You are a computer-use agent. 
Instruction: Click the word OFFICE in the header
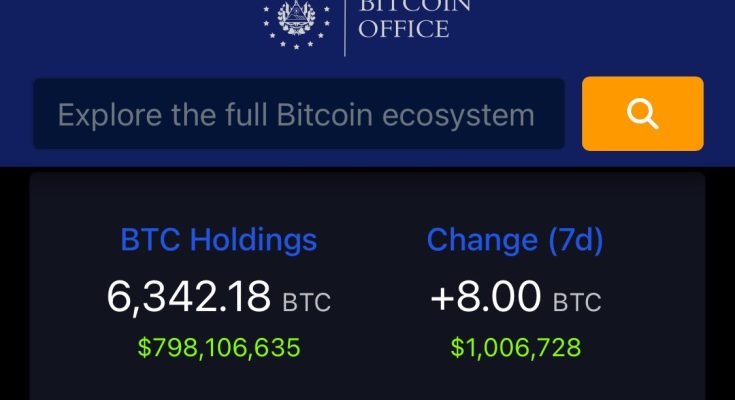[403, 29]
